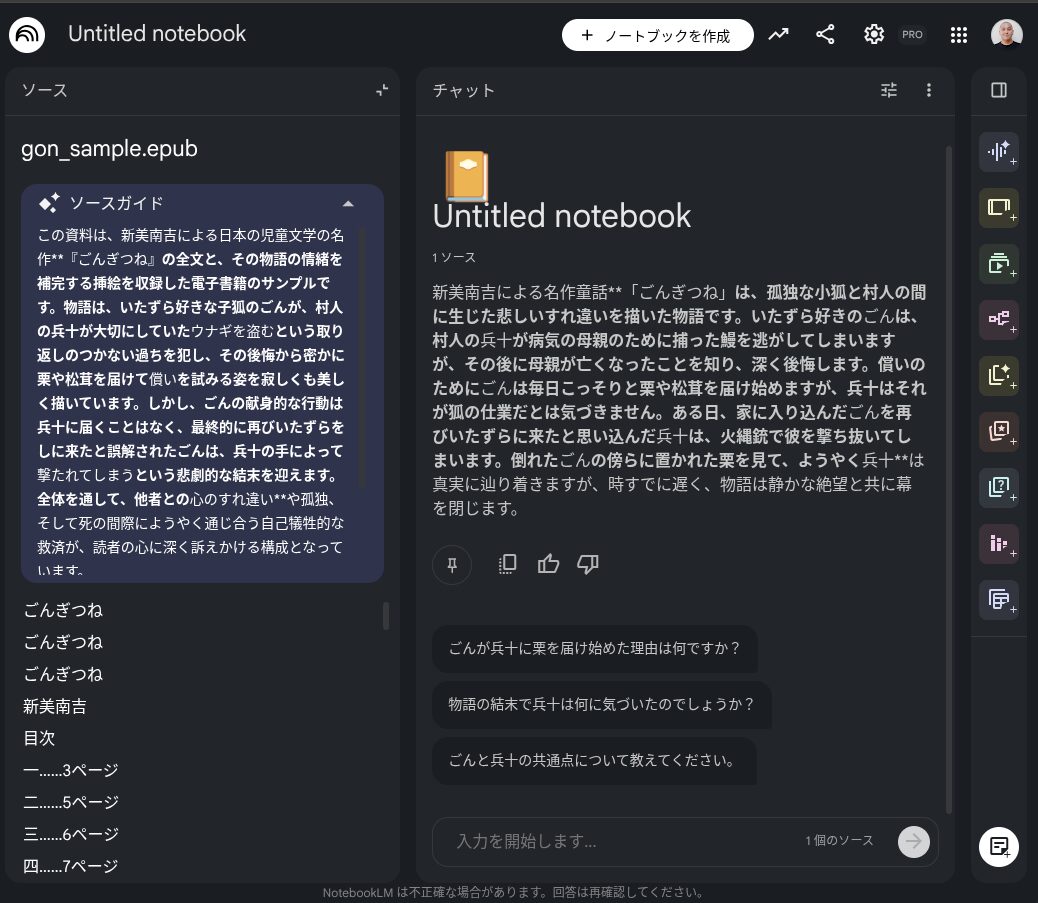Image resolution: width=1038 pixels, height=903 pixels.
Task: Give the summary a thumbs up
Action: click(548, 564)
